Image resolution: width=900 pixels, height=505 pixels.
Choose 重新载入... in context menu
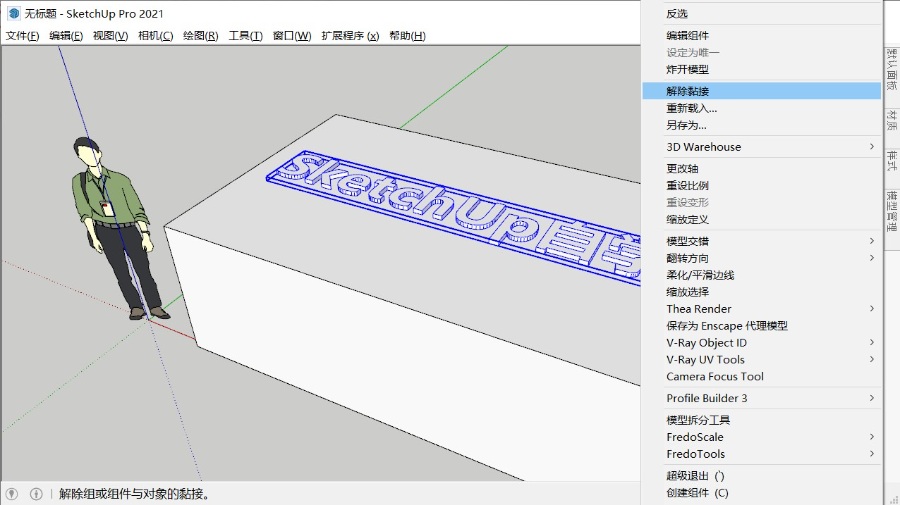pyautogui.click(x=762, y=108)
